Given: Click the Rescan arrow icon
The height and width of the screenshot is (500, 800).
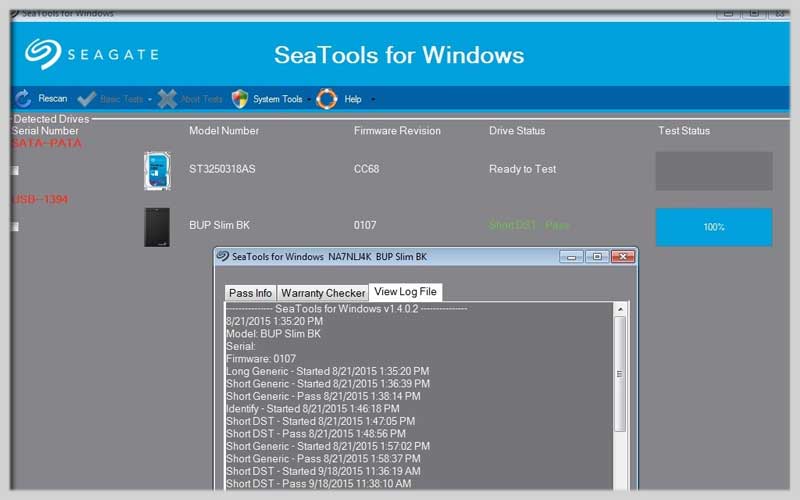Looking at the screenshot, I should click(x=23, y=98).
